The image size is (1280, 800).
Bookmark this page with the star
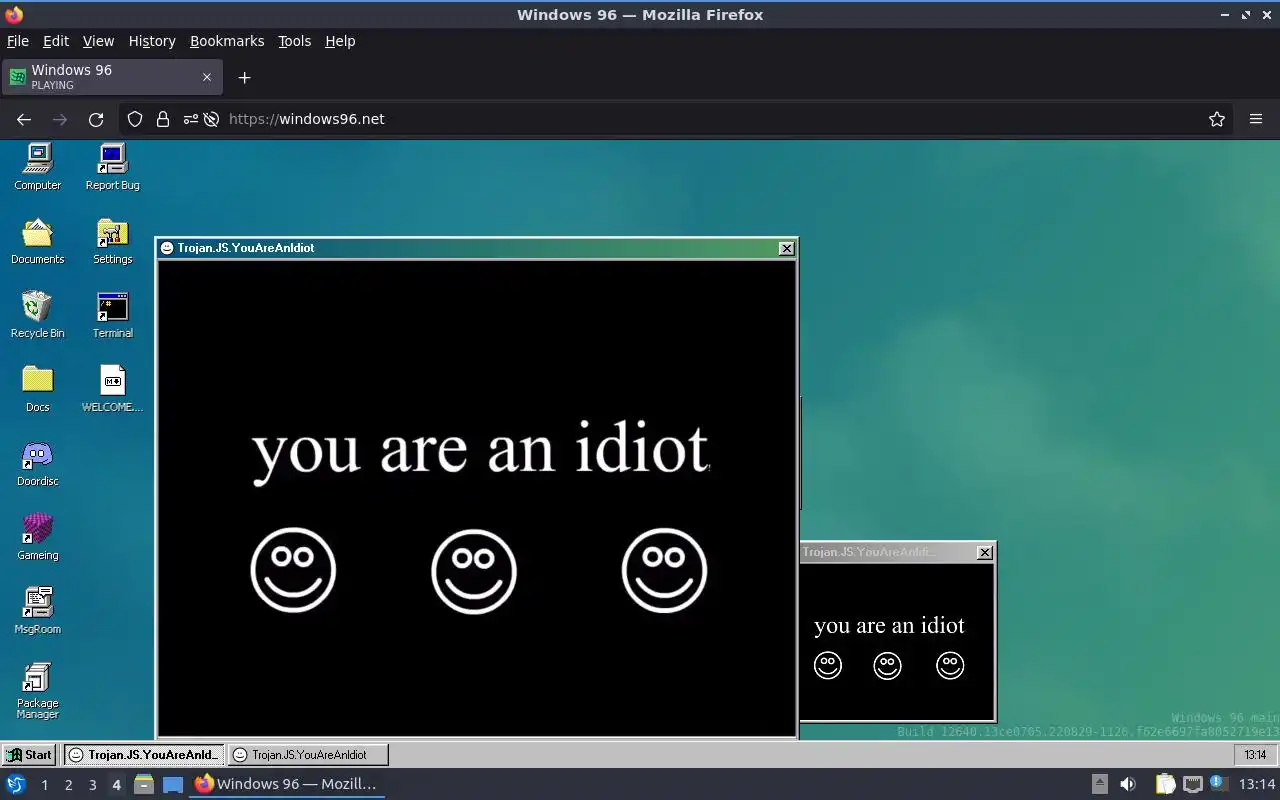pos(1217,119)
